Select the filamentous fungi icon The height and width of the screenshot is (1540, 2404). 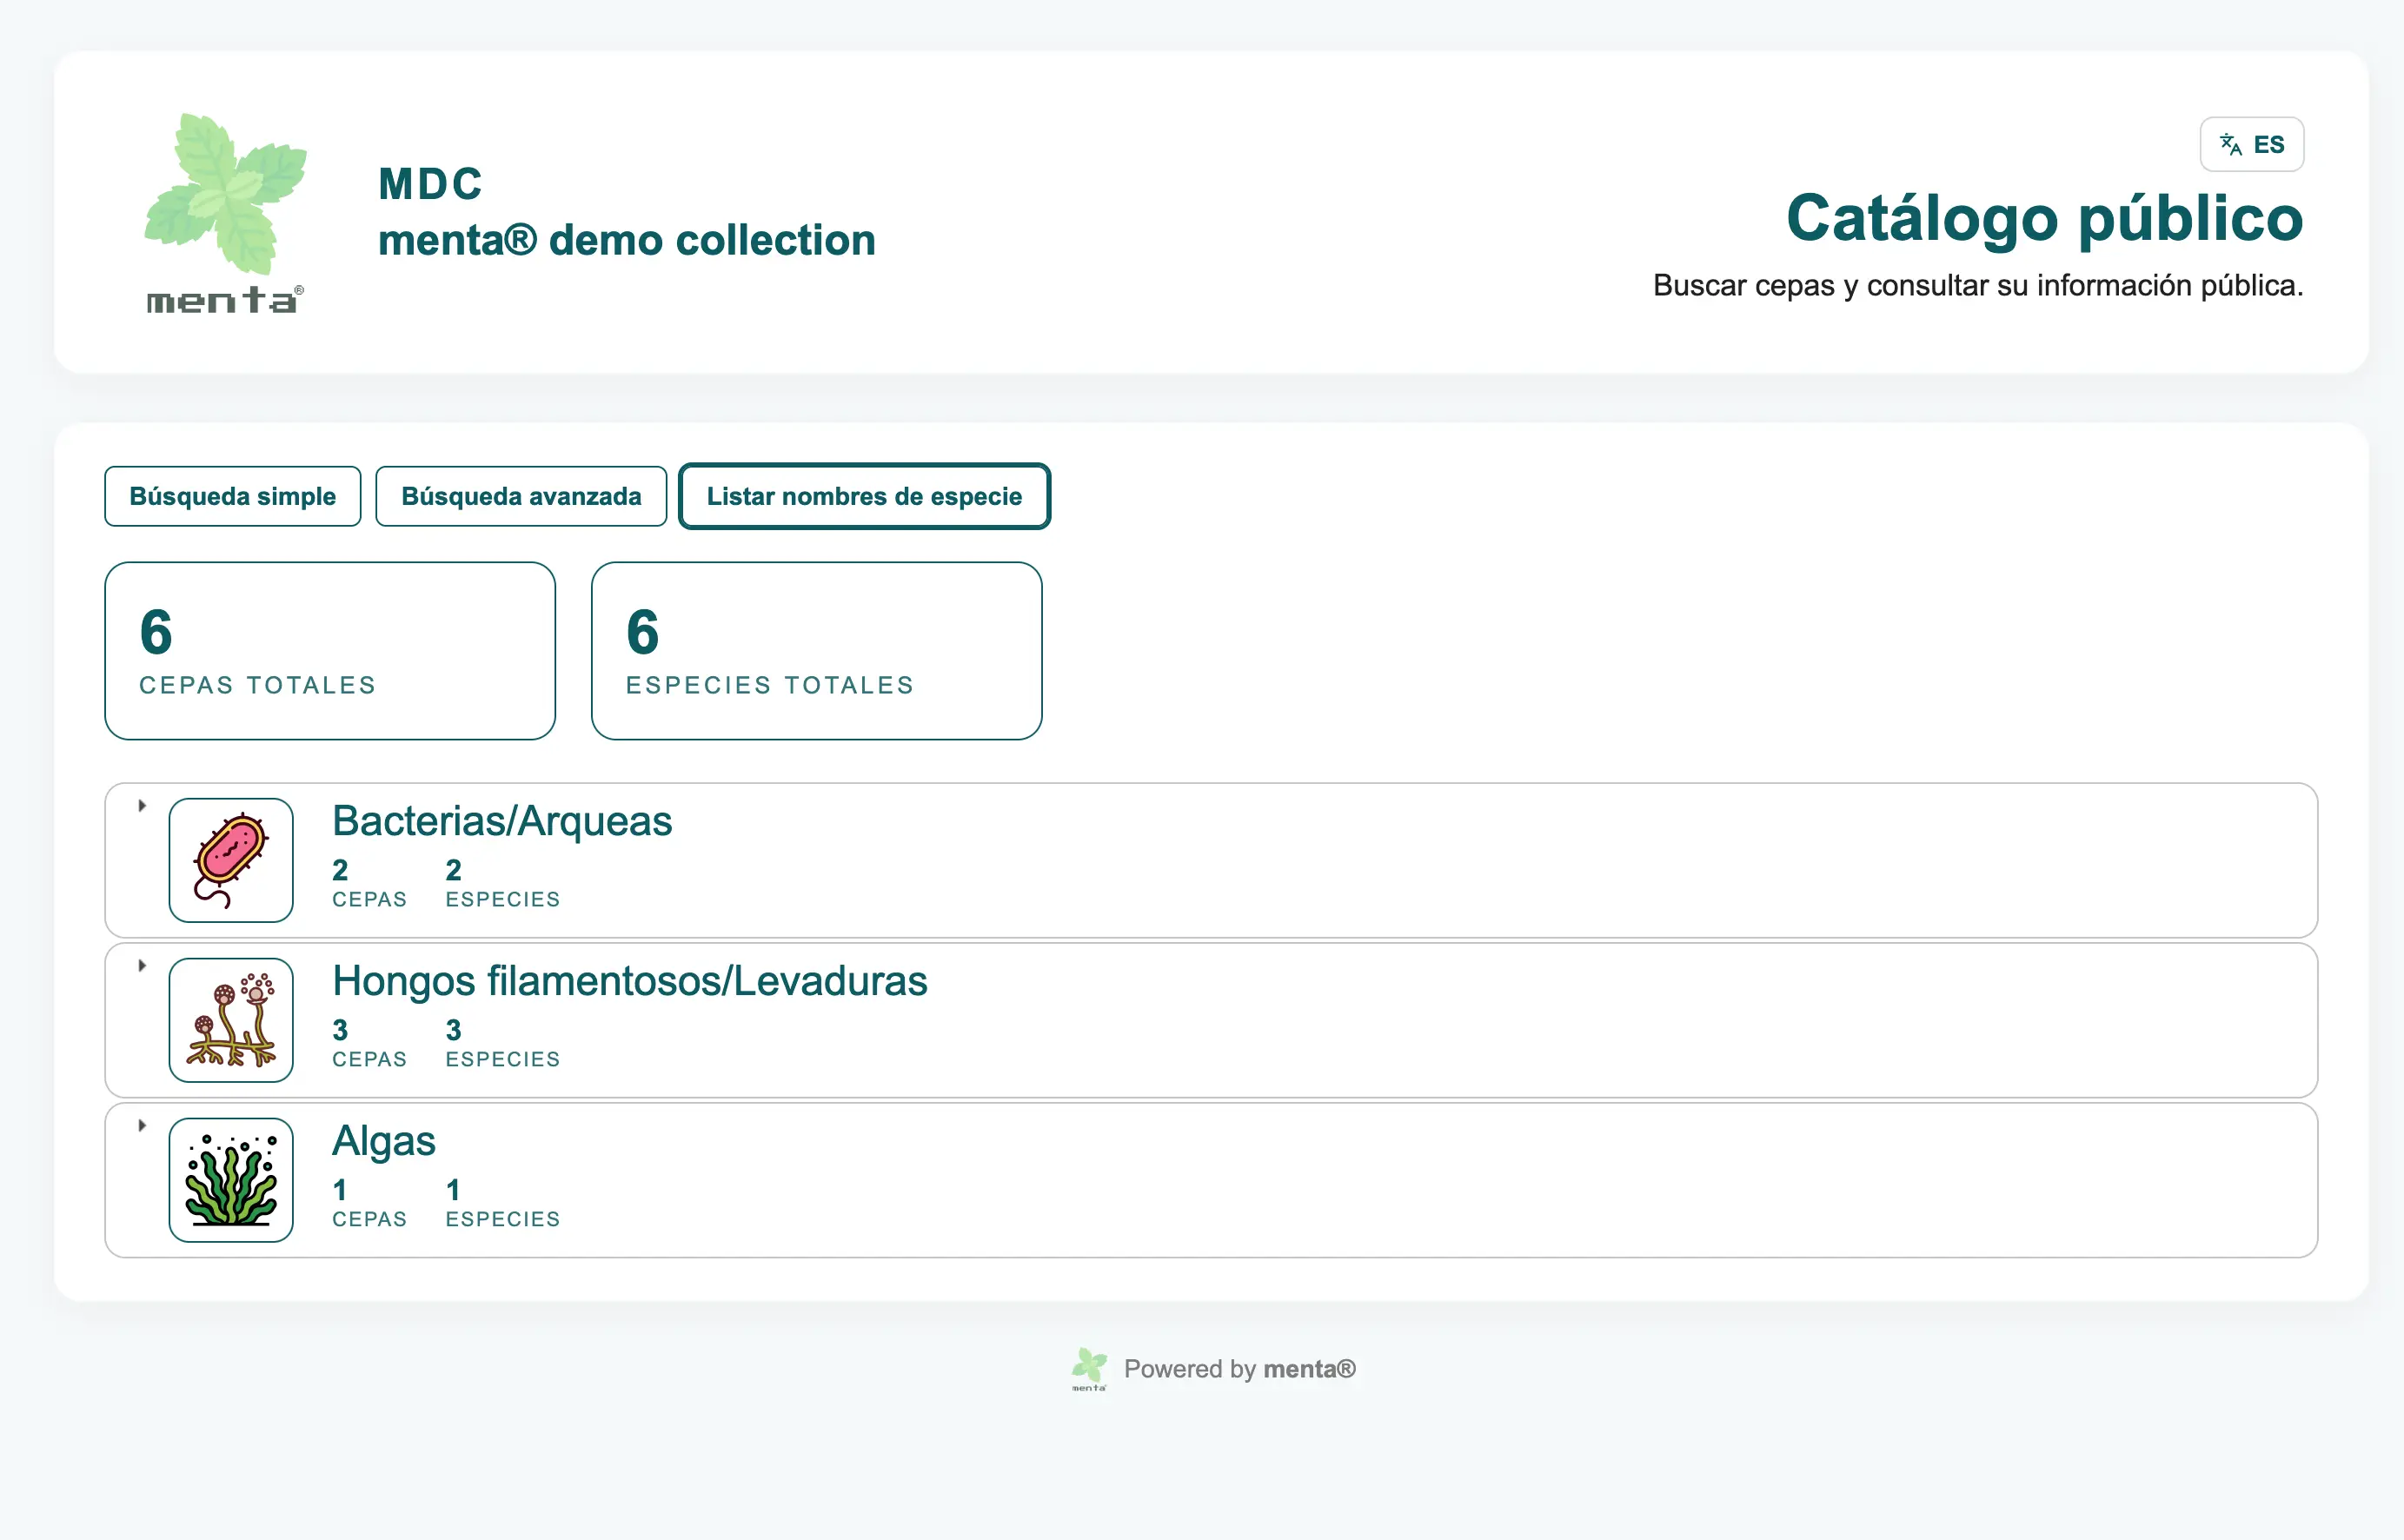coord(230,1019)
